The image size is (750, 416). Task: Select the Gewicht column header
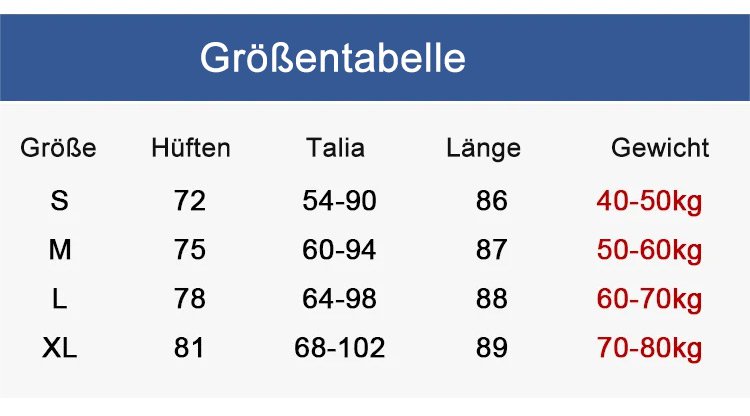660,149
